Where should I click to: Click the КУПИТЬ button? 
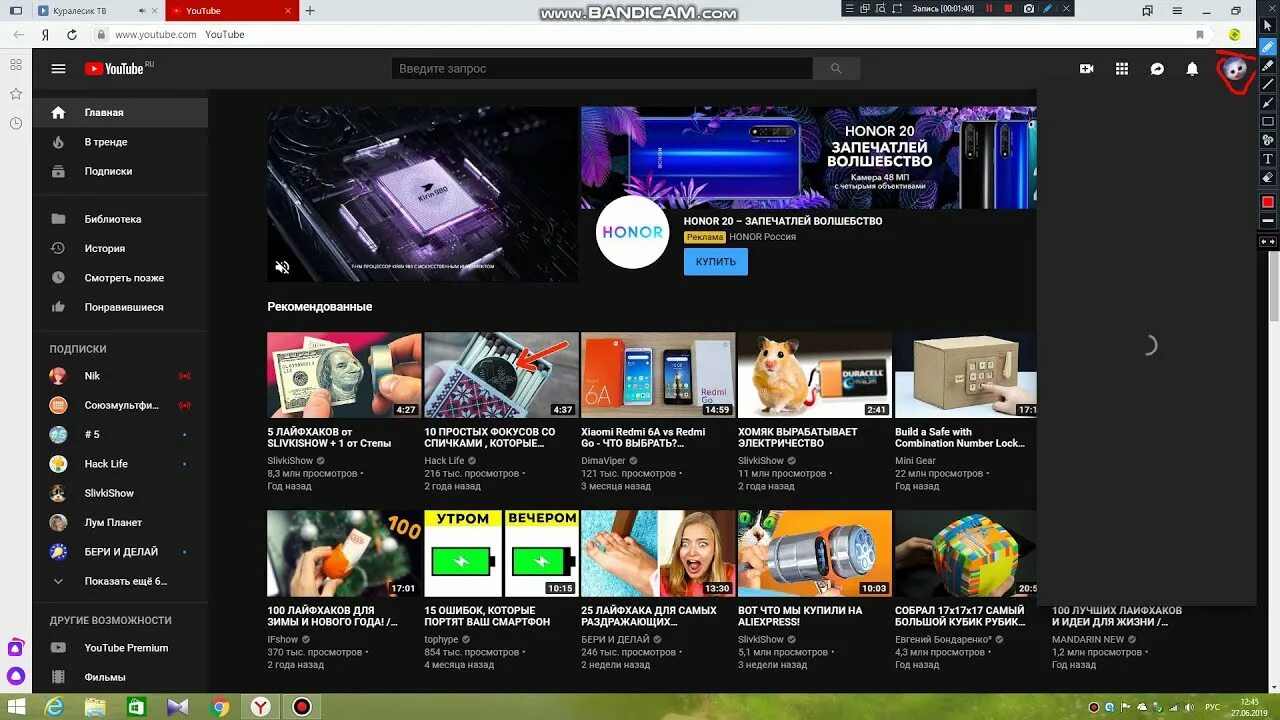pyautogui.click(x=716, y=262)
